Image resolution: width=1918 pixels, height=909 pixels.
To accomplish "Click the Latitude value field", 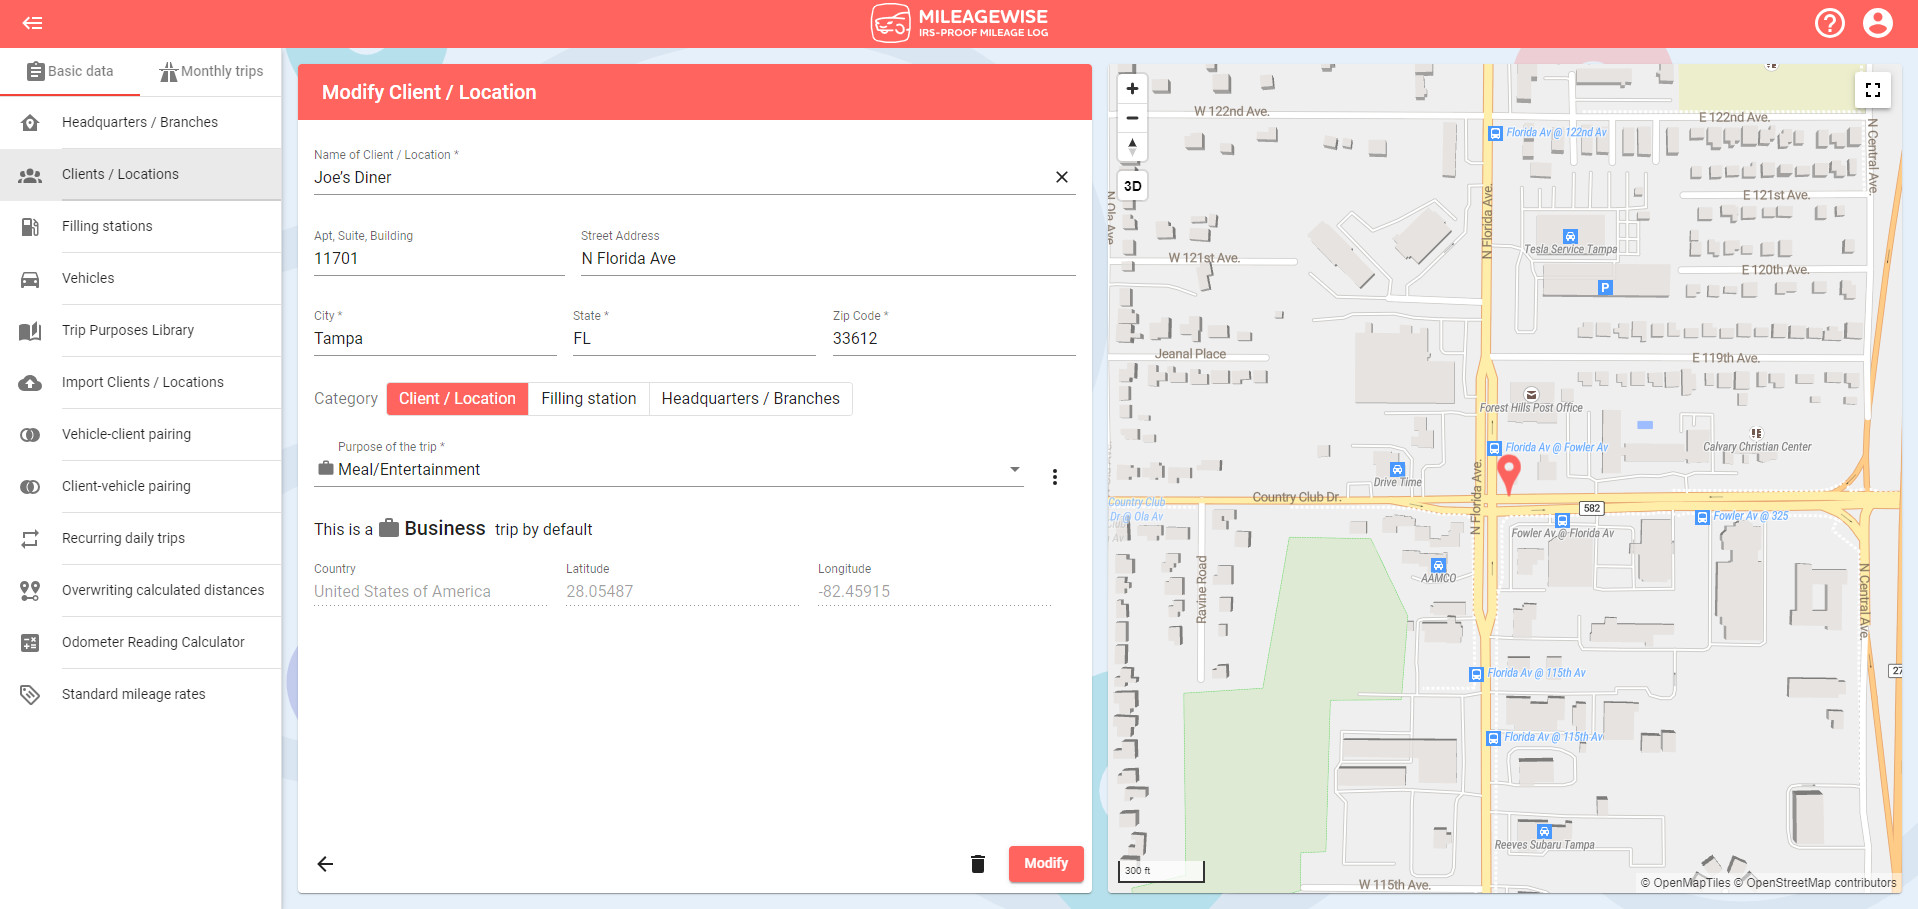I will (x=682, y=591).
